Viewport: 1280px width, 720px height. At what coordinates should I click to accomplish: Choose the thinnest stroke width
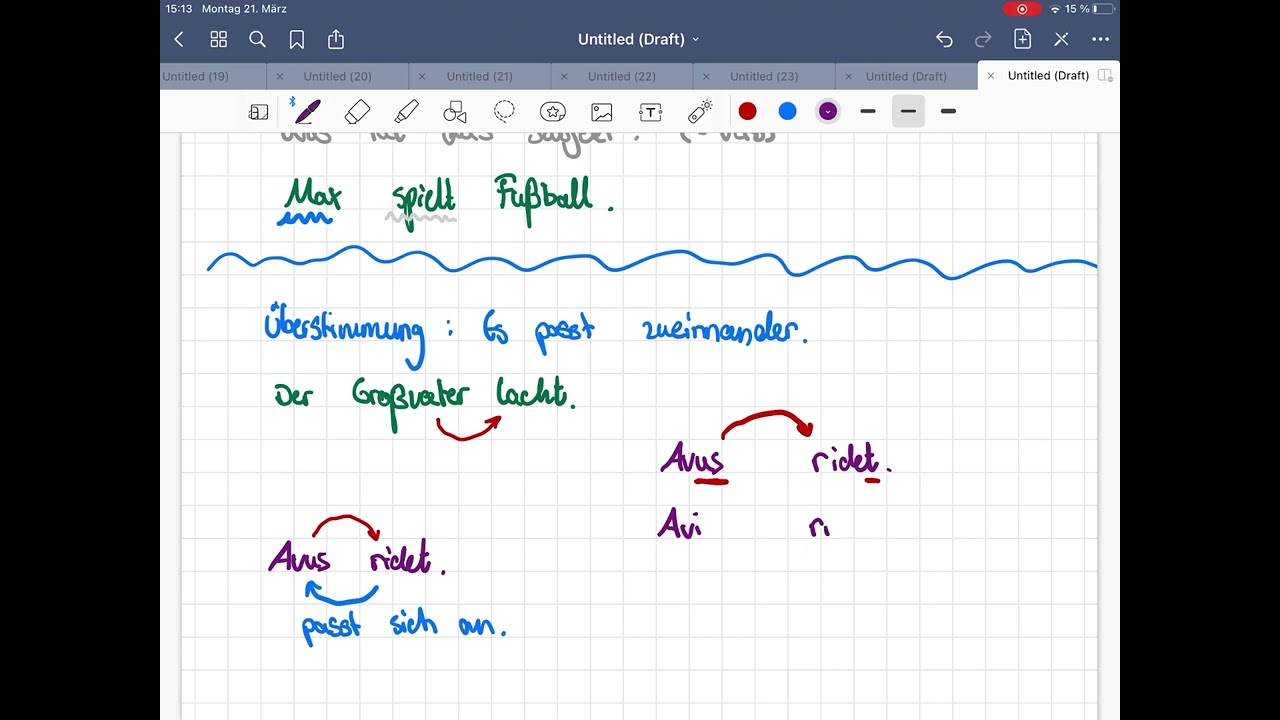(x=868, y=111)
